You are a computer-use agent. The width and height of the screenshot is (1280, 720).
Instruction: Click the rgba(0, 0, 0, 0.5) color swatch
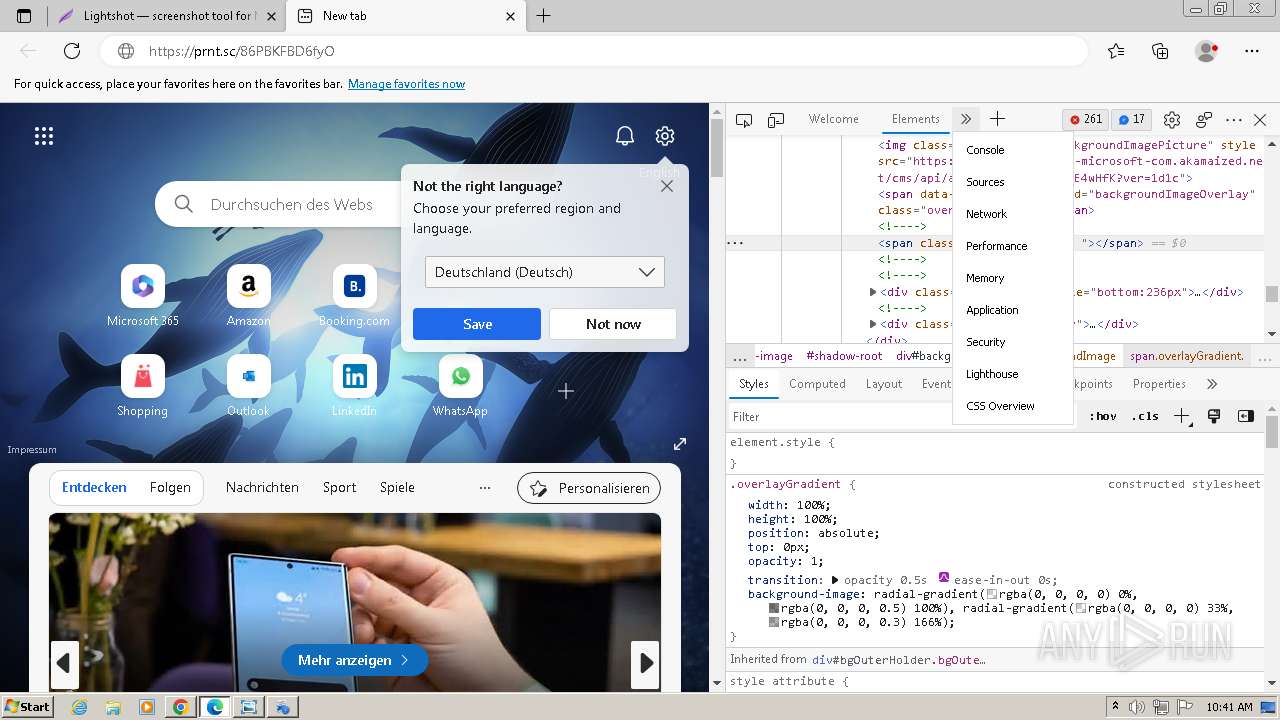click(774, 608)
